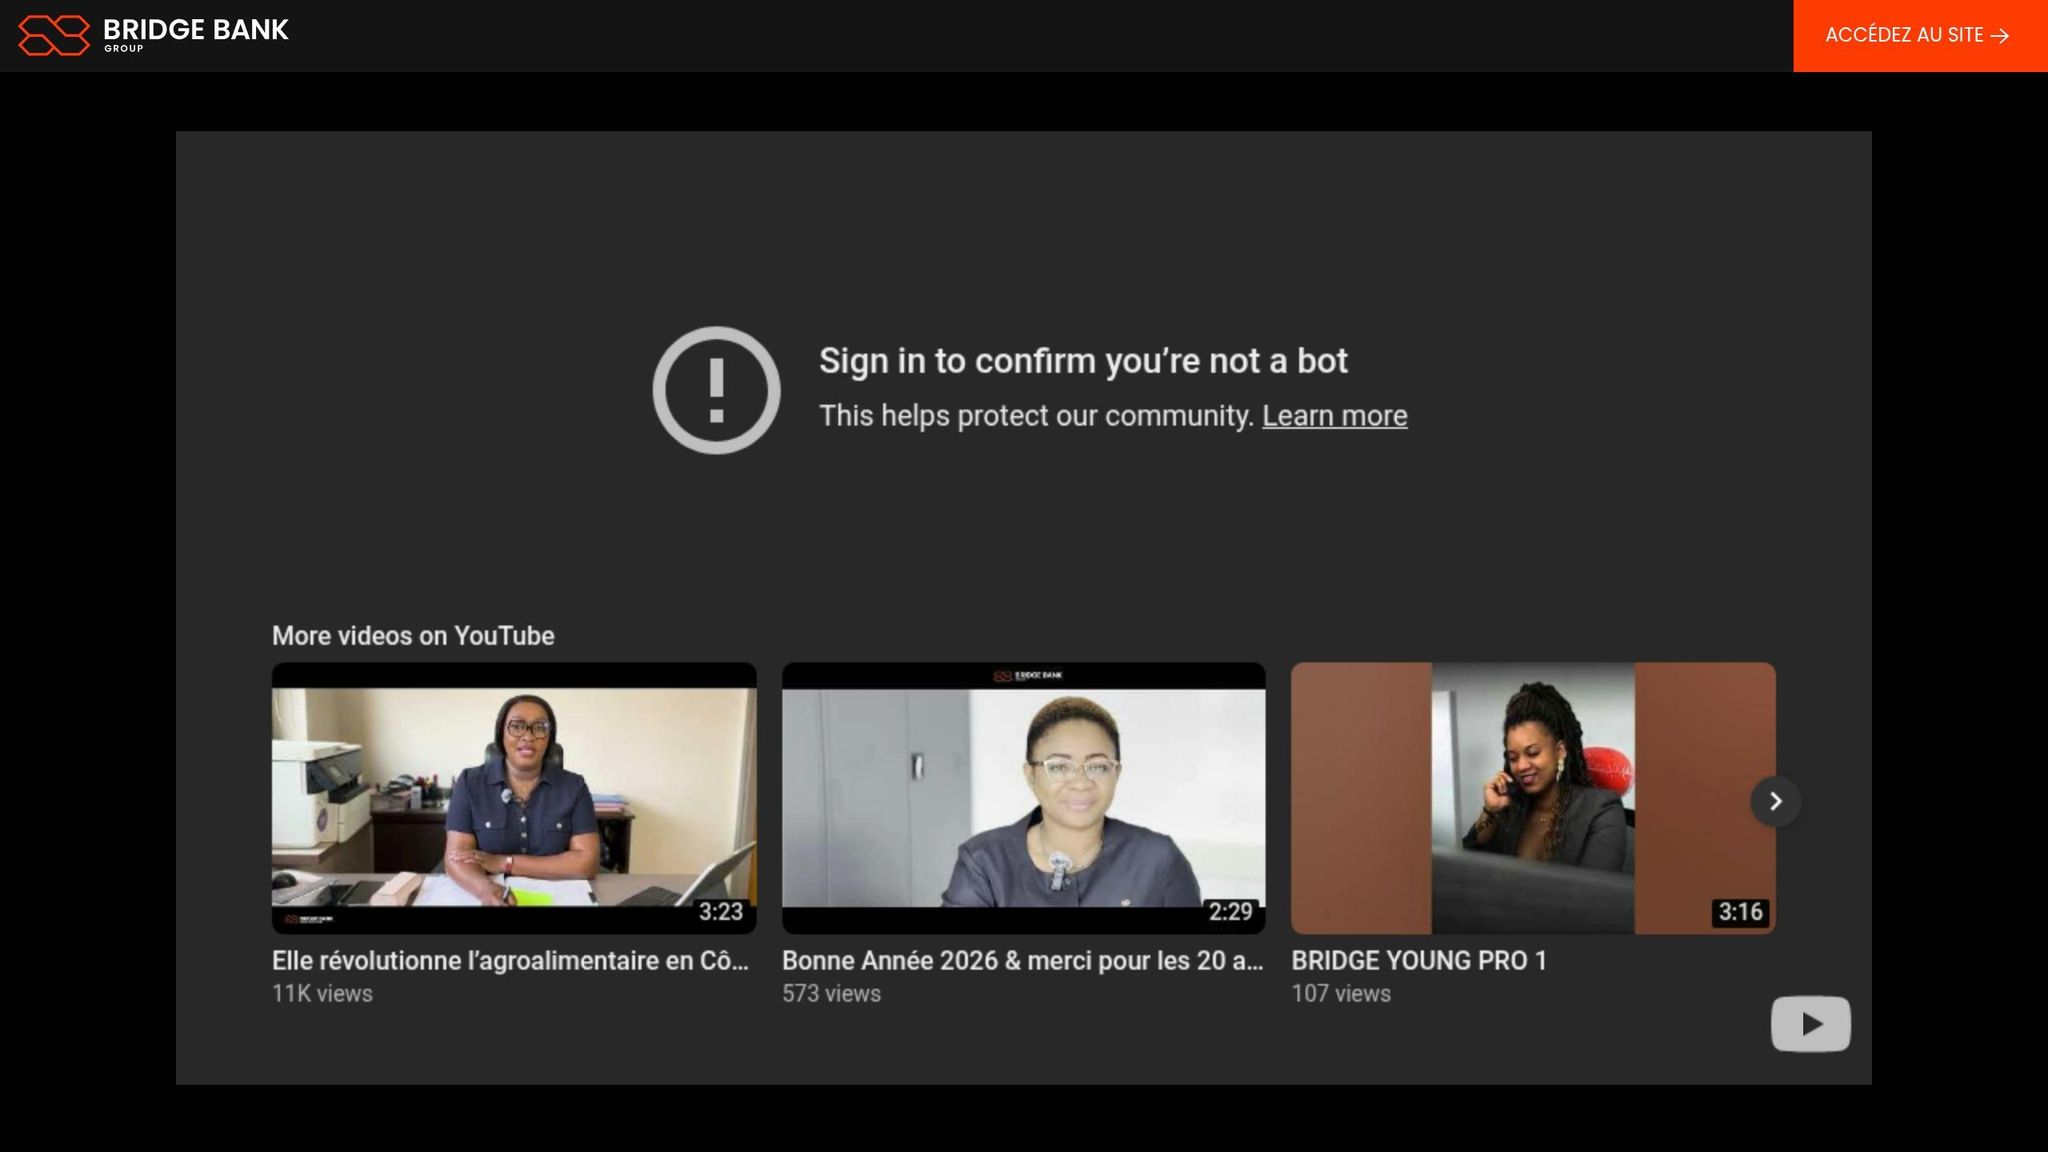This screenshot has width=2048, height=1152.
Task: Click the 'More videos on YouTube' heading
Action: click(413, 636)
